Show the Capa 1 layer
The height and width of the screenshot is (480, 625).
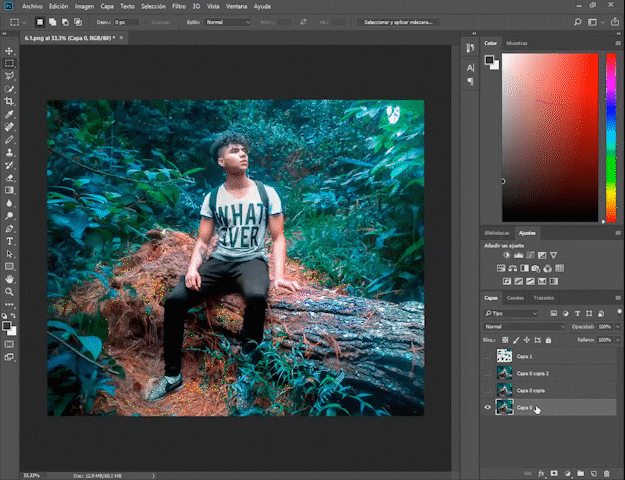[488, 356]
